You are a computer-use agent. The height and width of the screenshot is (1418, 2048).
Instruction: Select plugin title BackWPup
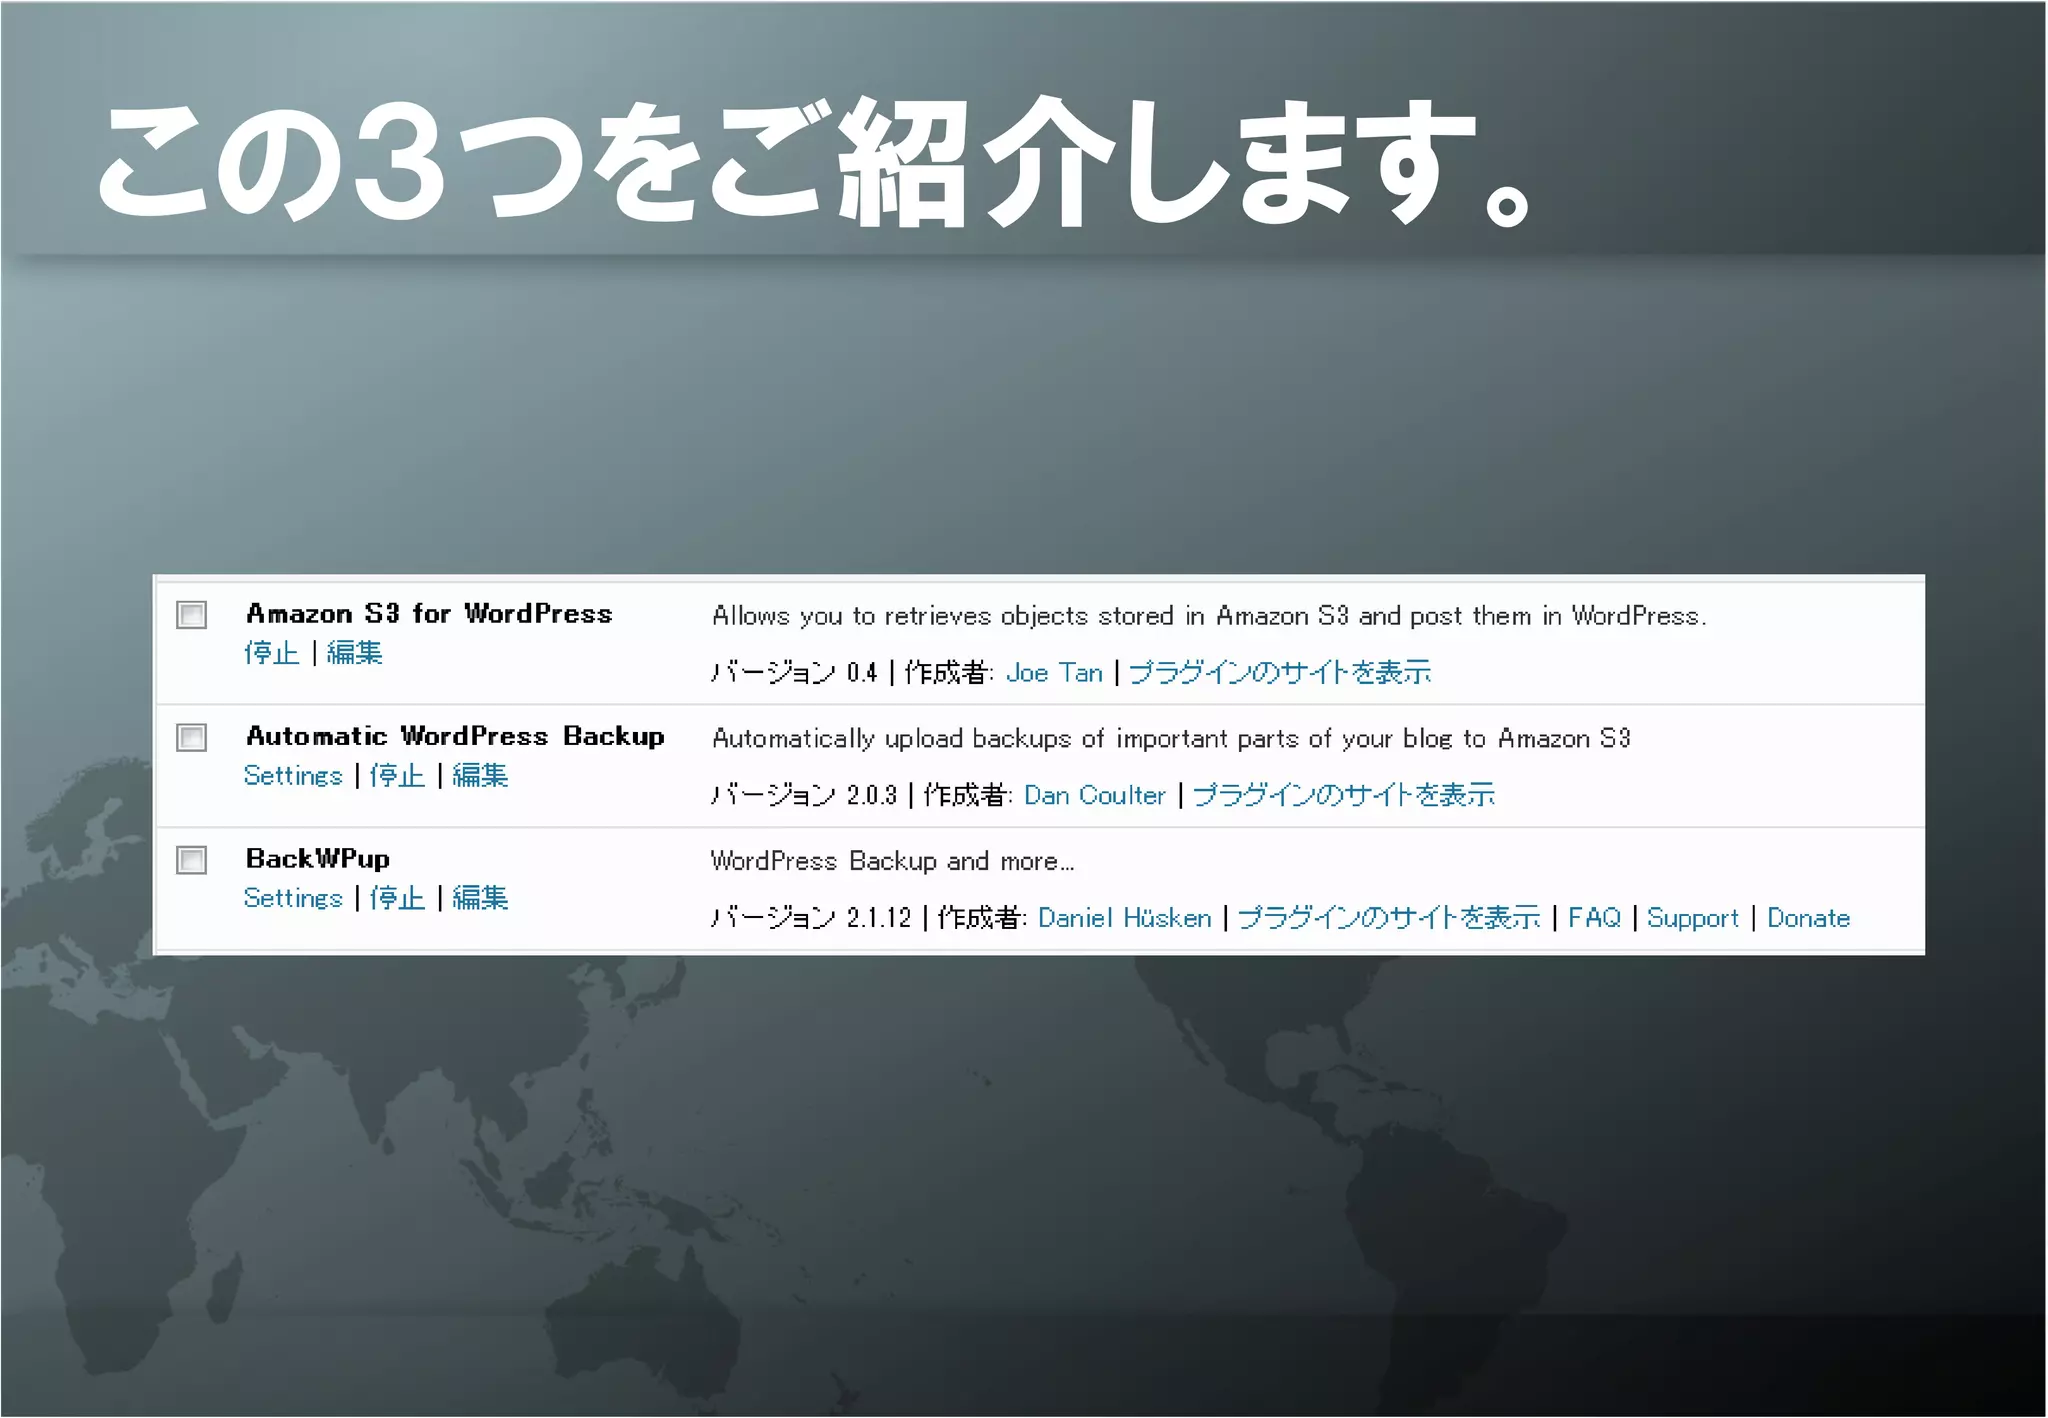(x=318, y=860)
